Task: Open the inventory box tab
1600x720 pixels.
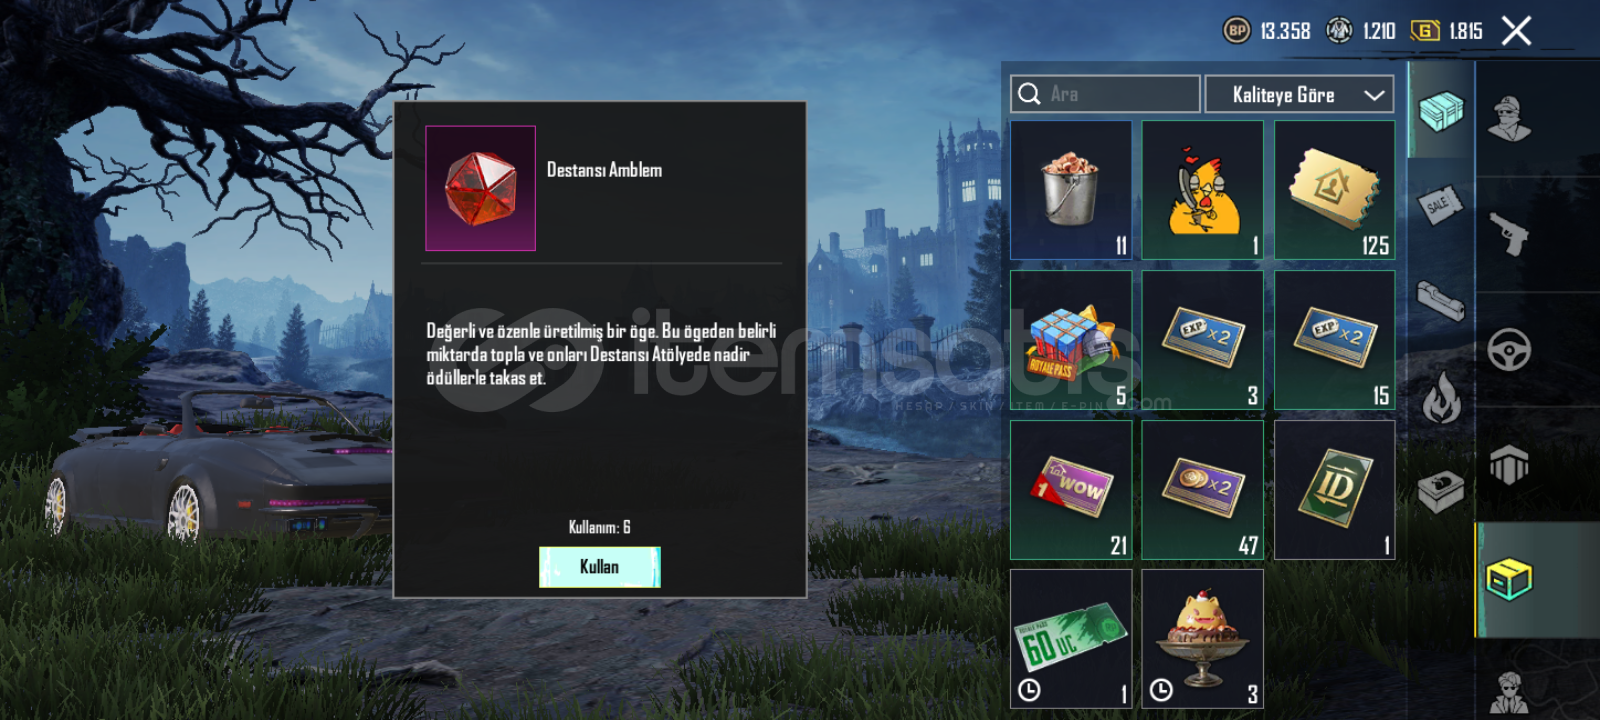Action: click(x=1509, y=579)
